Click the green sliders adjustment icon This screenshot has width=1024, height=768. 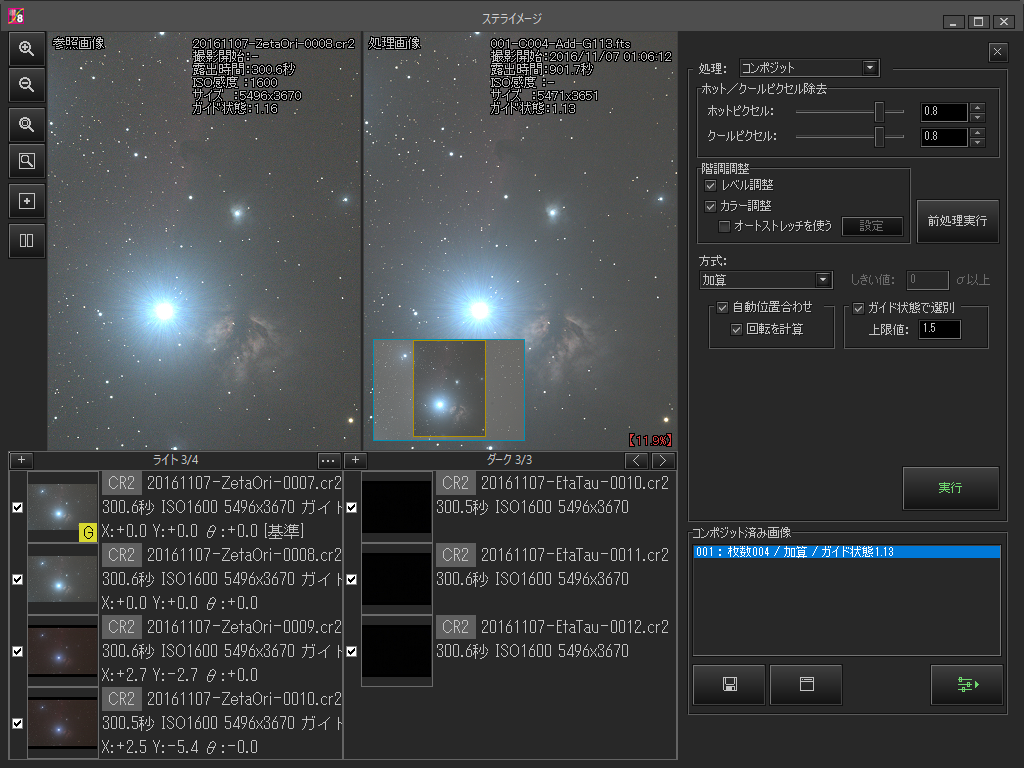click(967, 685)
